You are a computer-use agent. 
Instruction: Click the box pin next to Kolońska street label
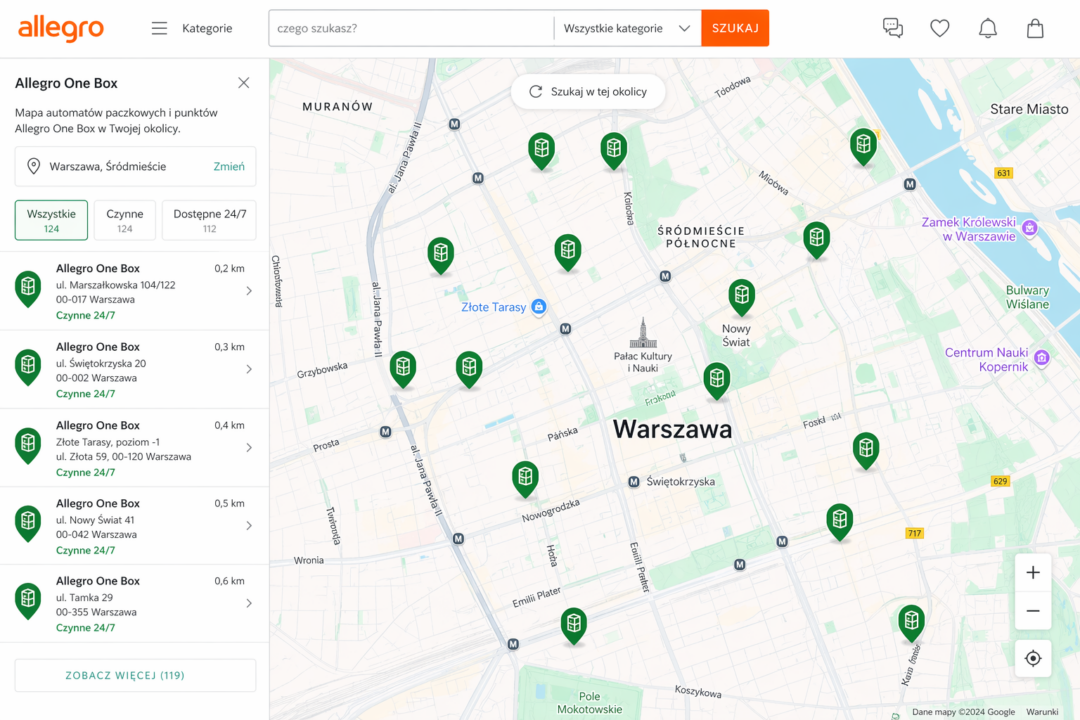(x=613, y=150)
